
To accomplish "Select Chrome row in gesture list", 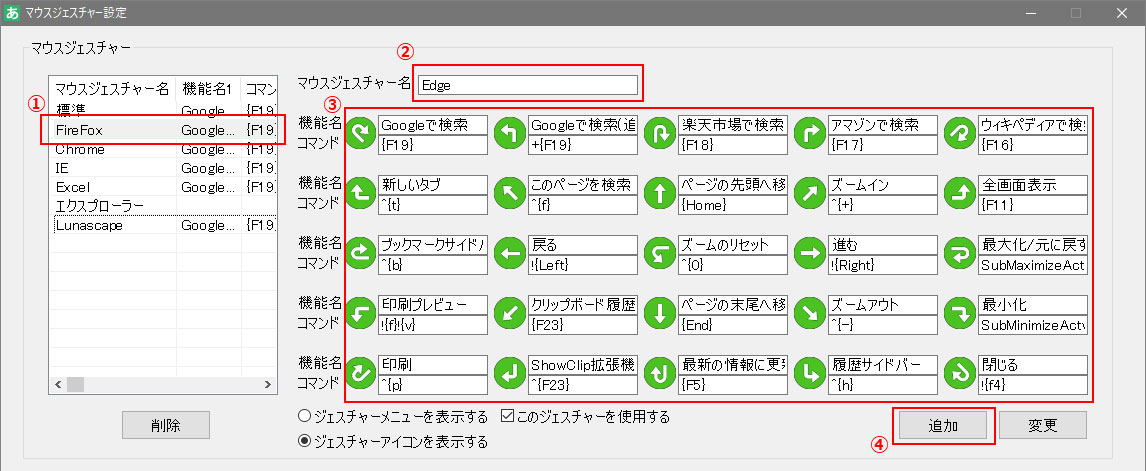I will tap(163, 149).
